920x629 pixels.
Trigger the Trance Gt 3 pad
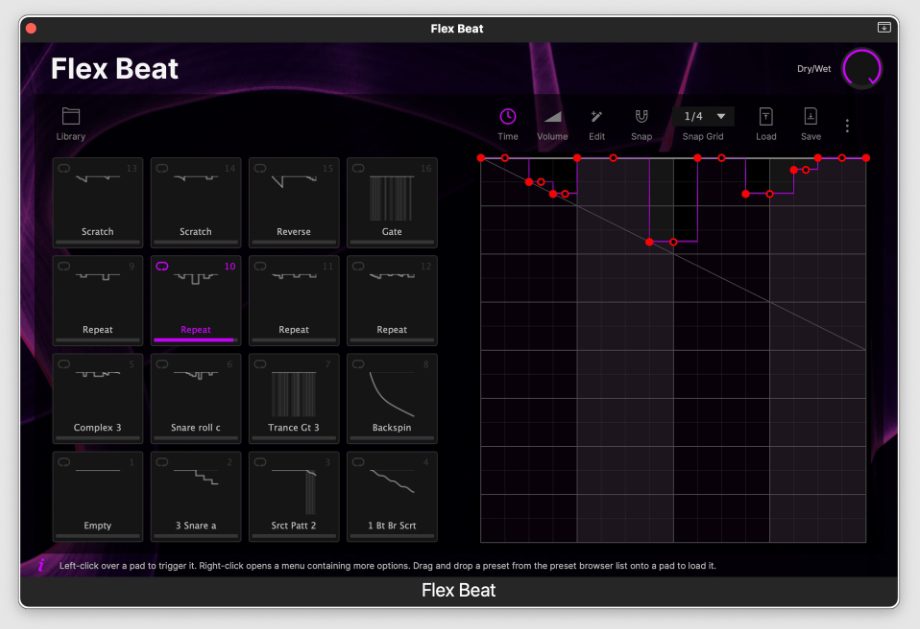[293, 398]
